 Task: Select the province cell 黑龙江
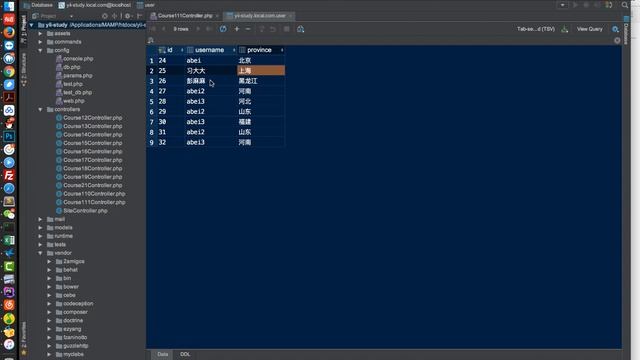pyautogui.click(x=261, y=81)
